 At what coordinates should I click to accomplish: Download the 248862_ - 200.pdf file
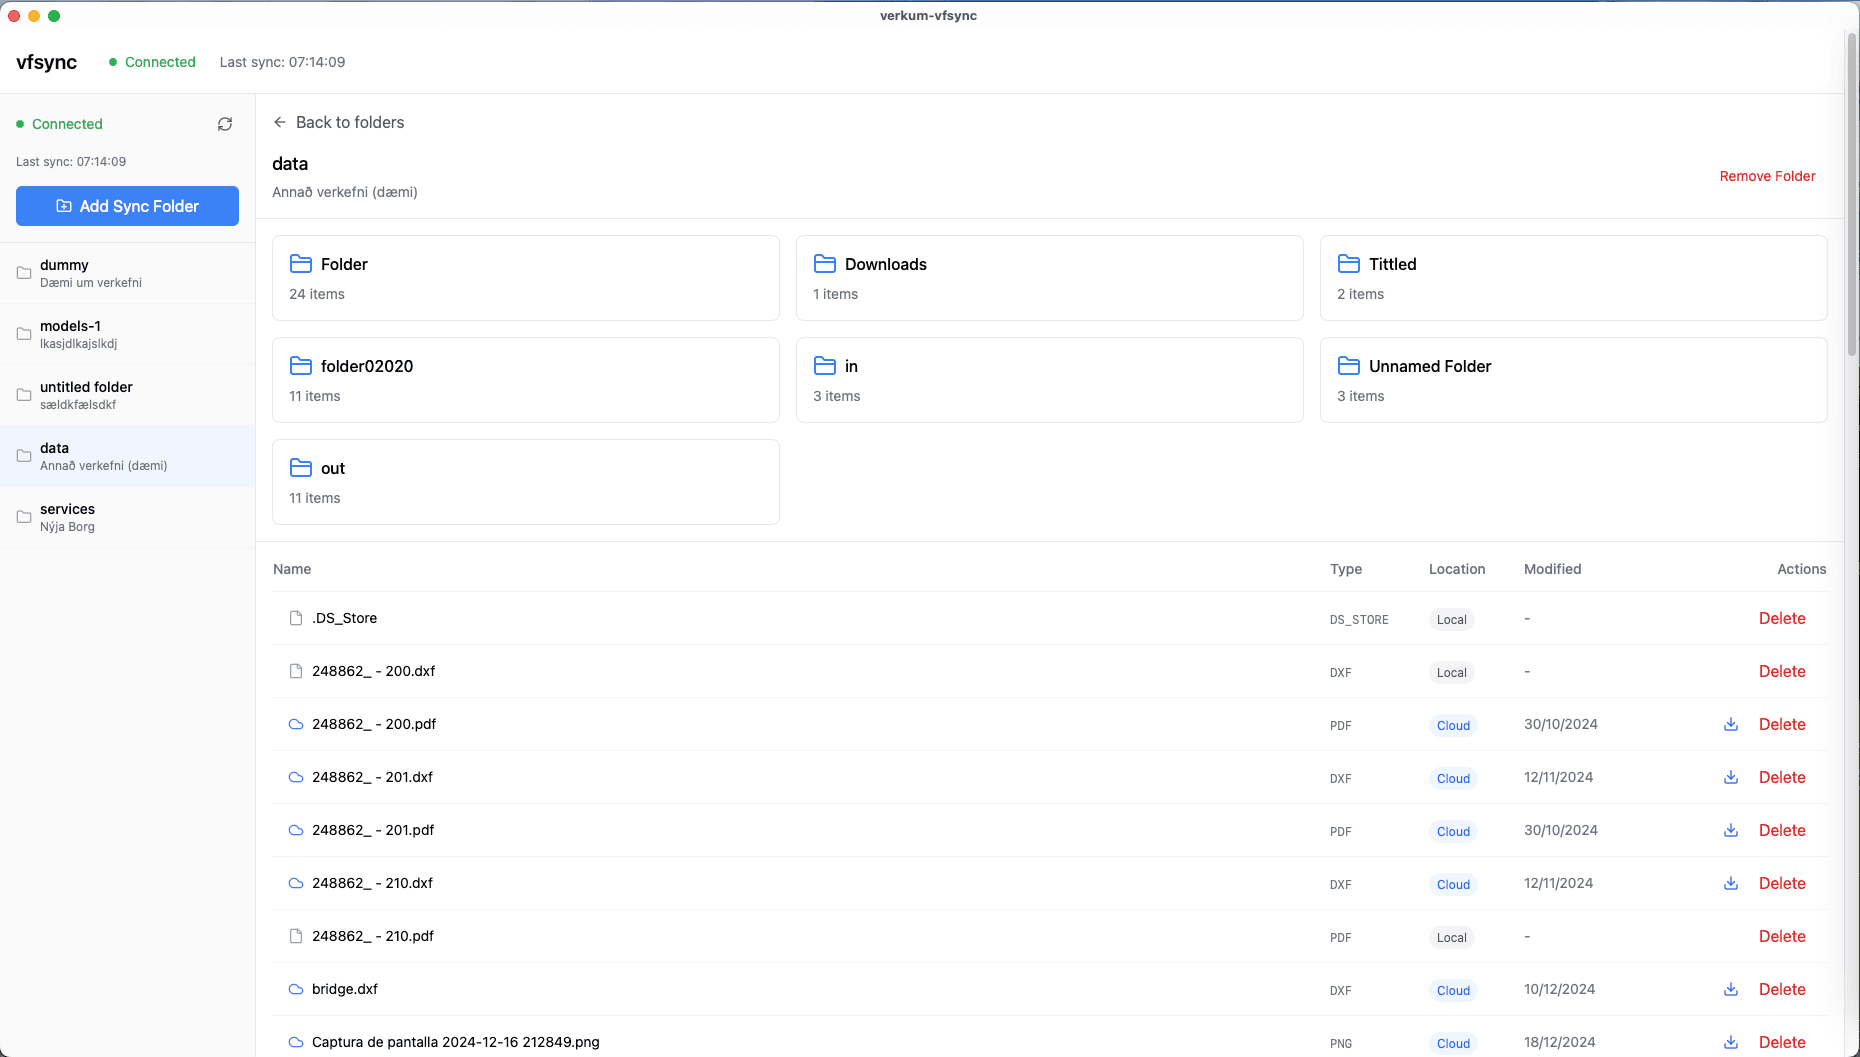point(1730,725)
